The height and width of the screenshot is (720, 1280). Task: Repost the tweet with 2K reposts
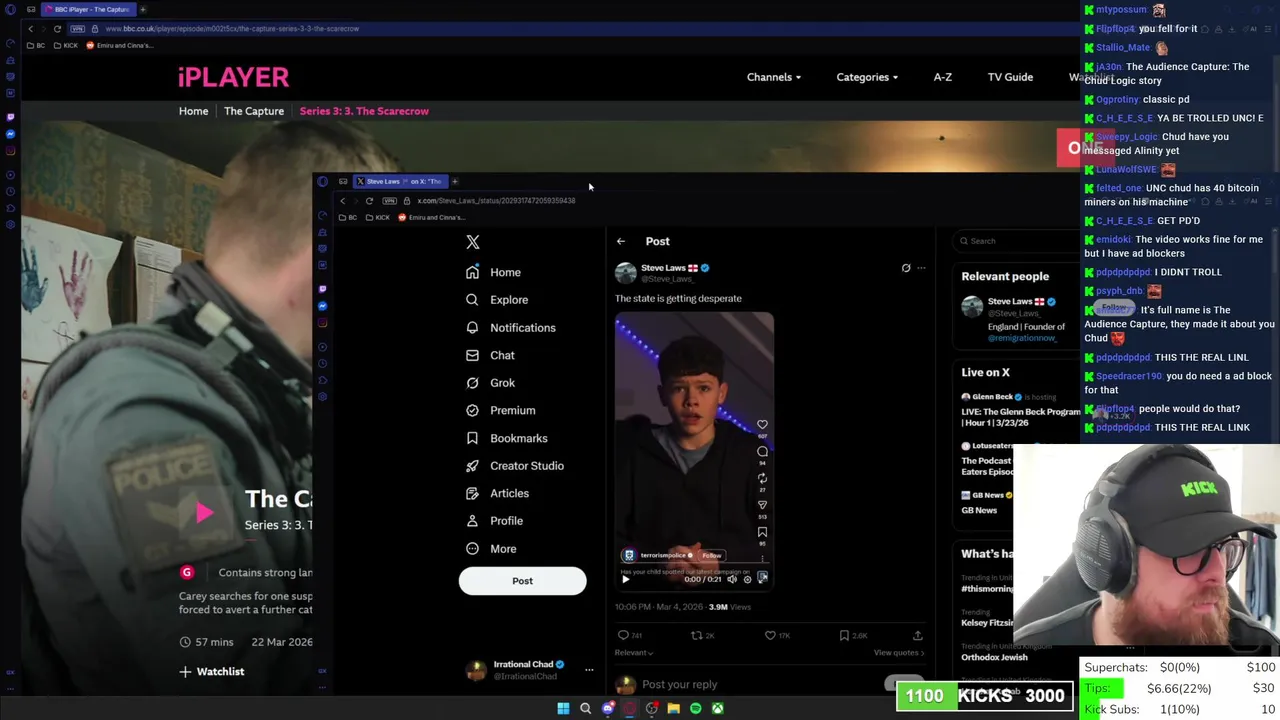click(703, 635)
